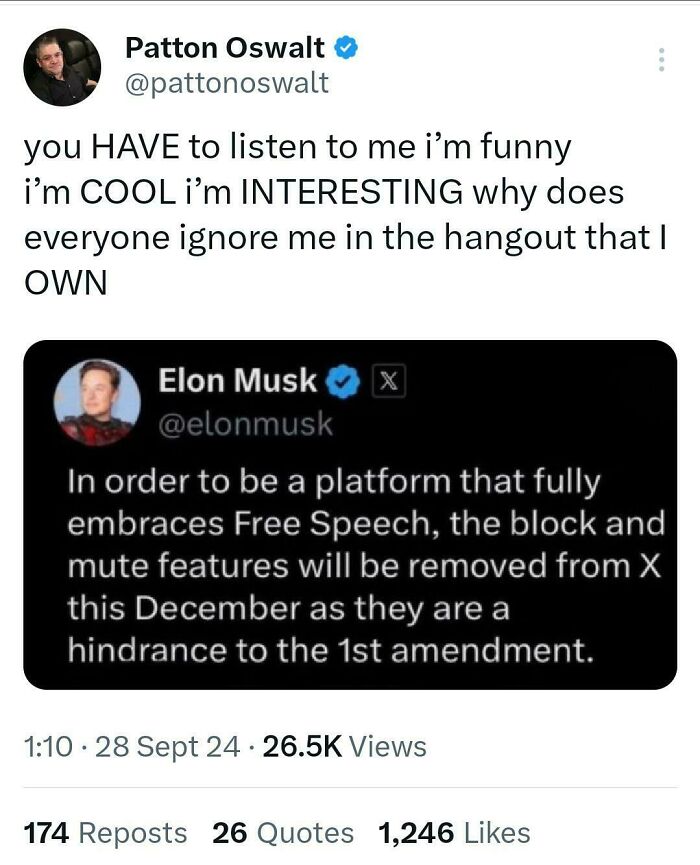The width and height of the screenshot is (700, 865).
Task: Click Patton Oswalt's display name
Action: point(225,46)
